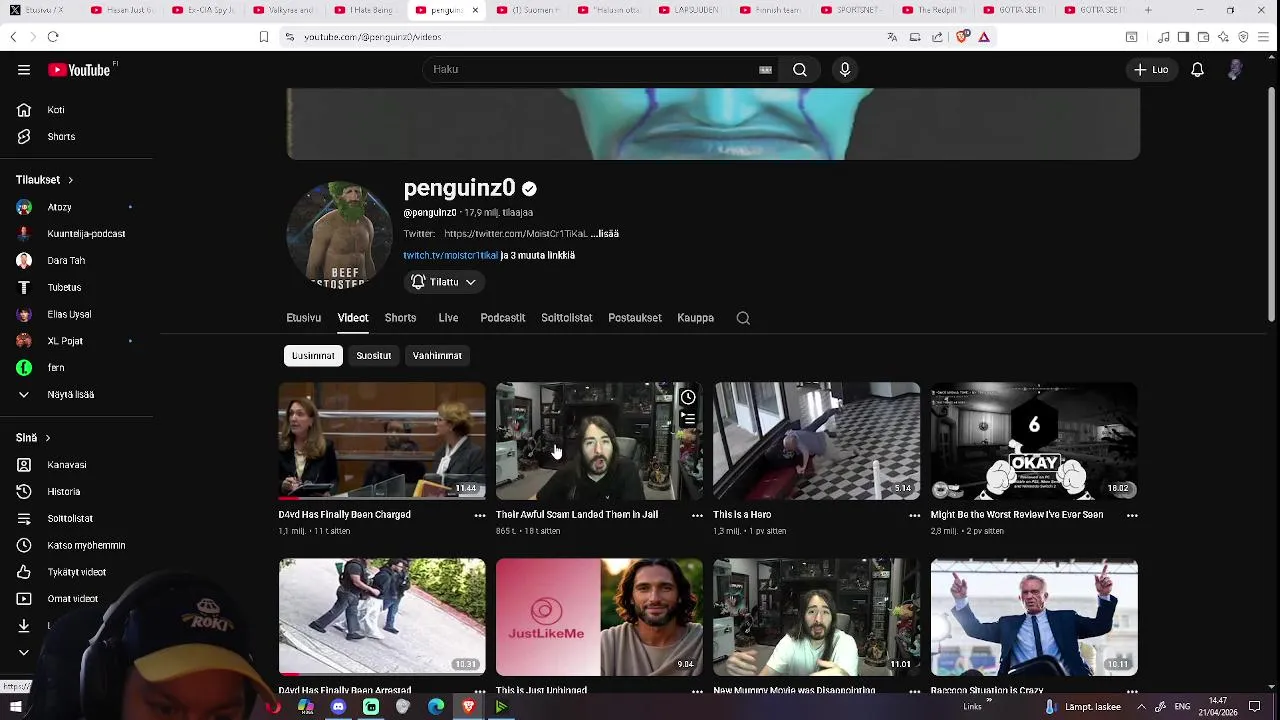The height and width of the screenshot is (720, 1280).
Task: Expand the Sinä section heading
Action: (33, 438)
